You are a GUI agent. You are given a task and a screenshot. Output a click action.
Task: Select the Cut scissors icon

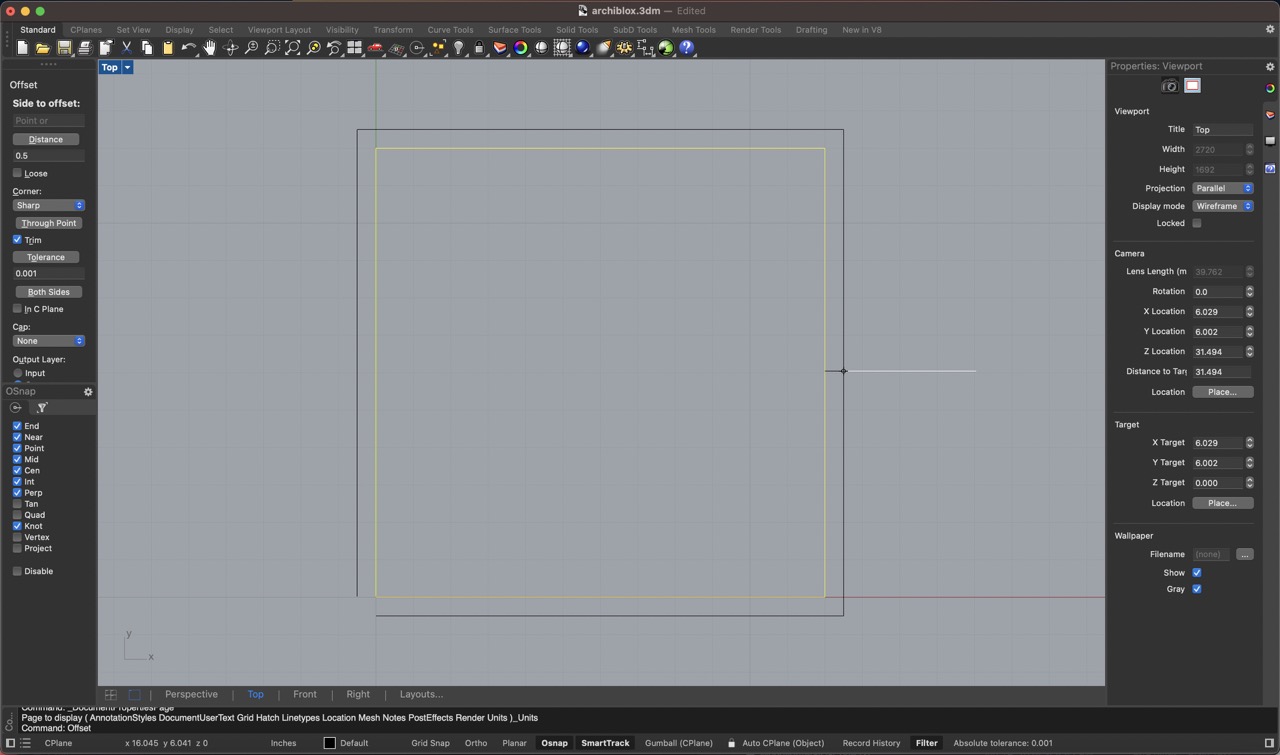tap(127, 48)
